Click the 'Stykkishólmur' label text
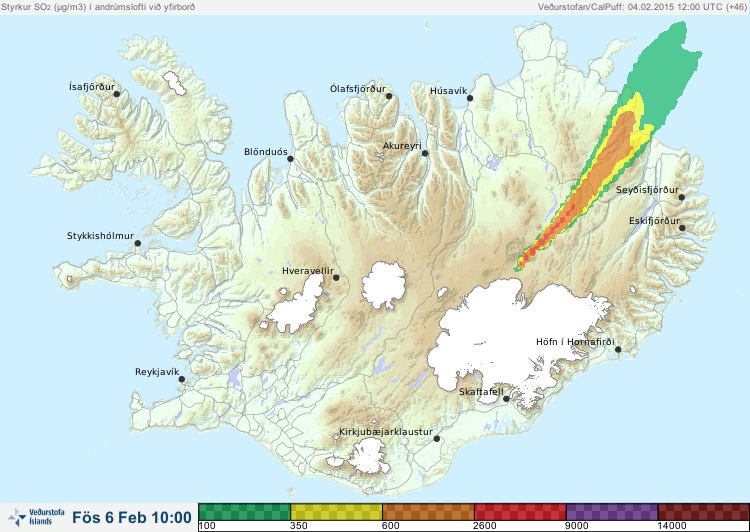 coord(100,236)
